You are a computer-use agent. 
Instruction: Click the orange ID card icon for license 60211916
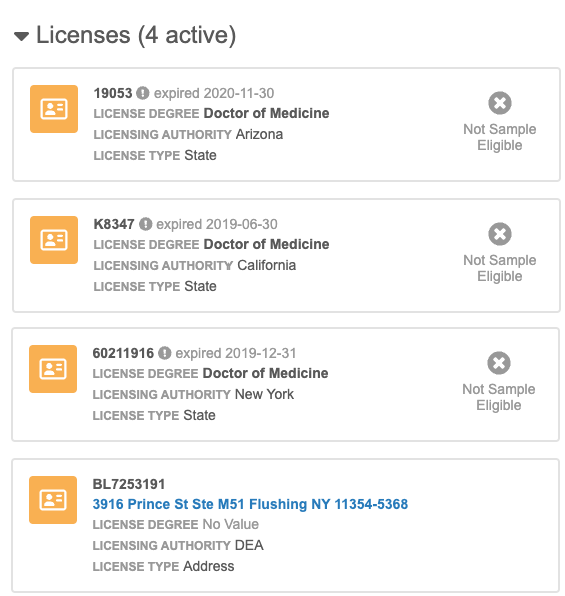point(53,369)
